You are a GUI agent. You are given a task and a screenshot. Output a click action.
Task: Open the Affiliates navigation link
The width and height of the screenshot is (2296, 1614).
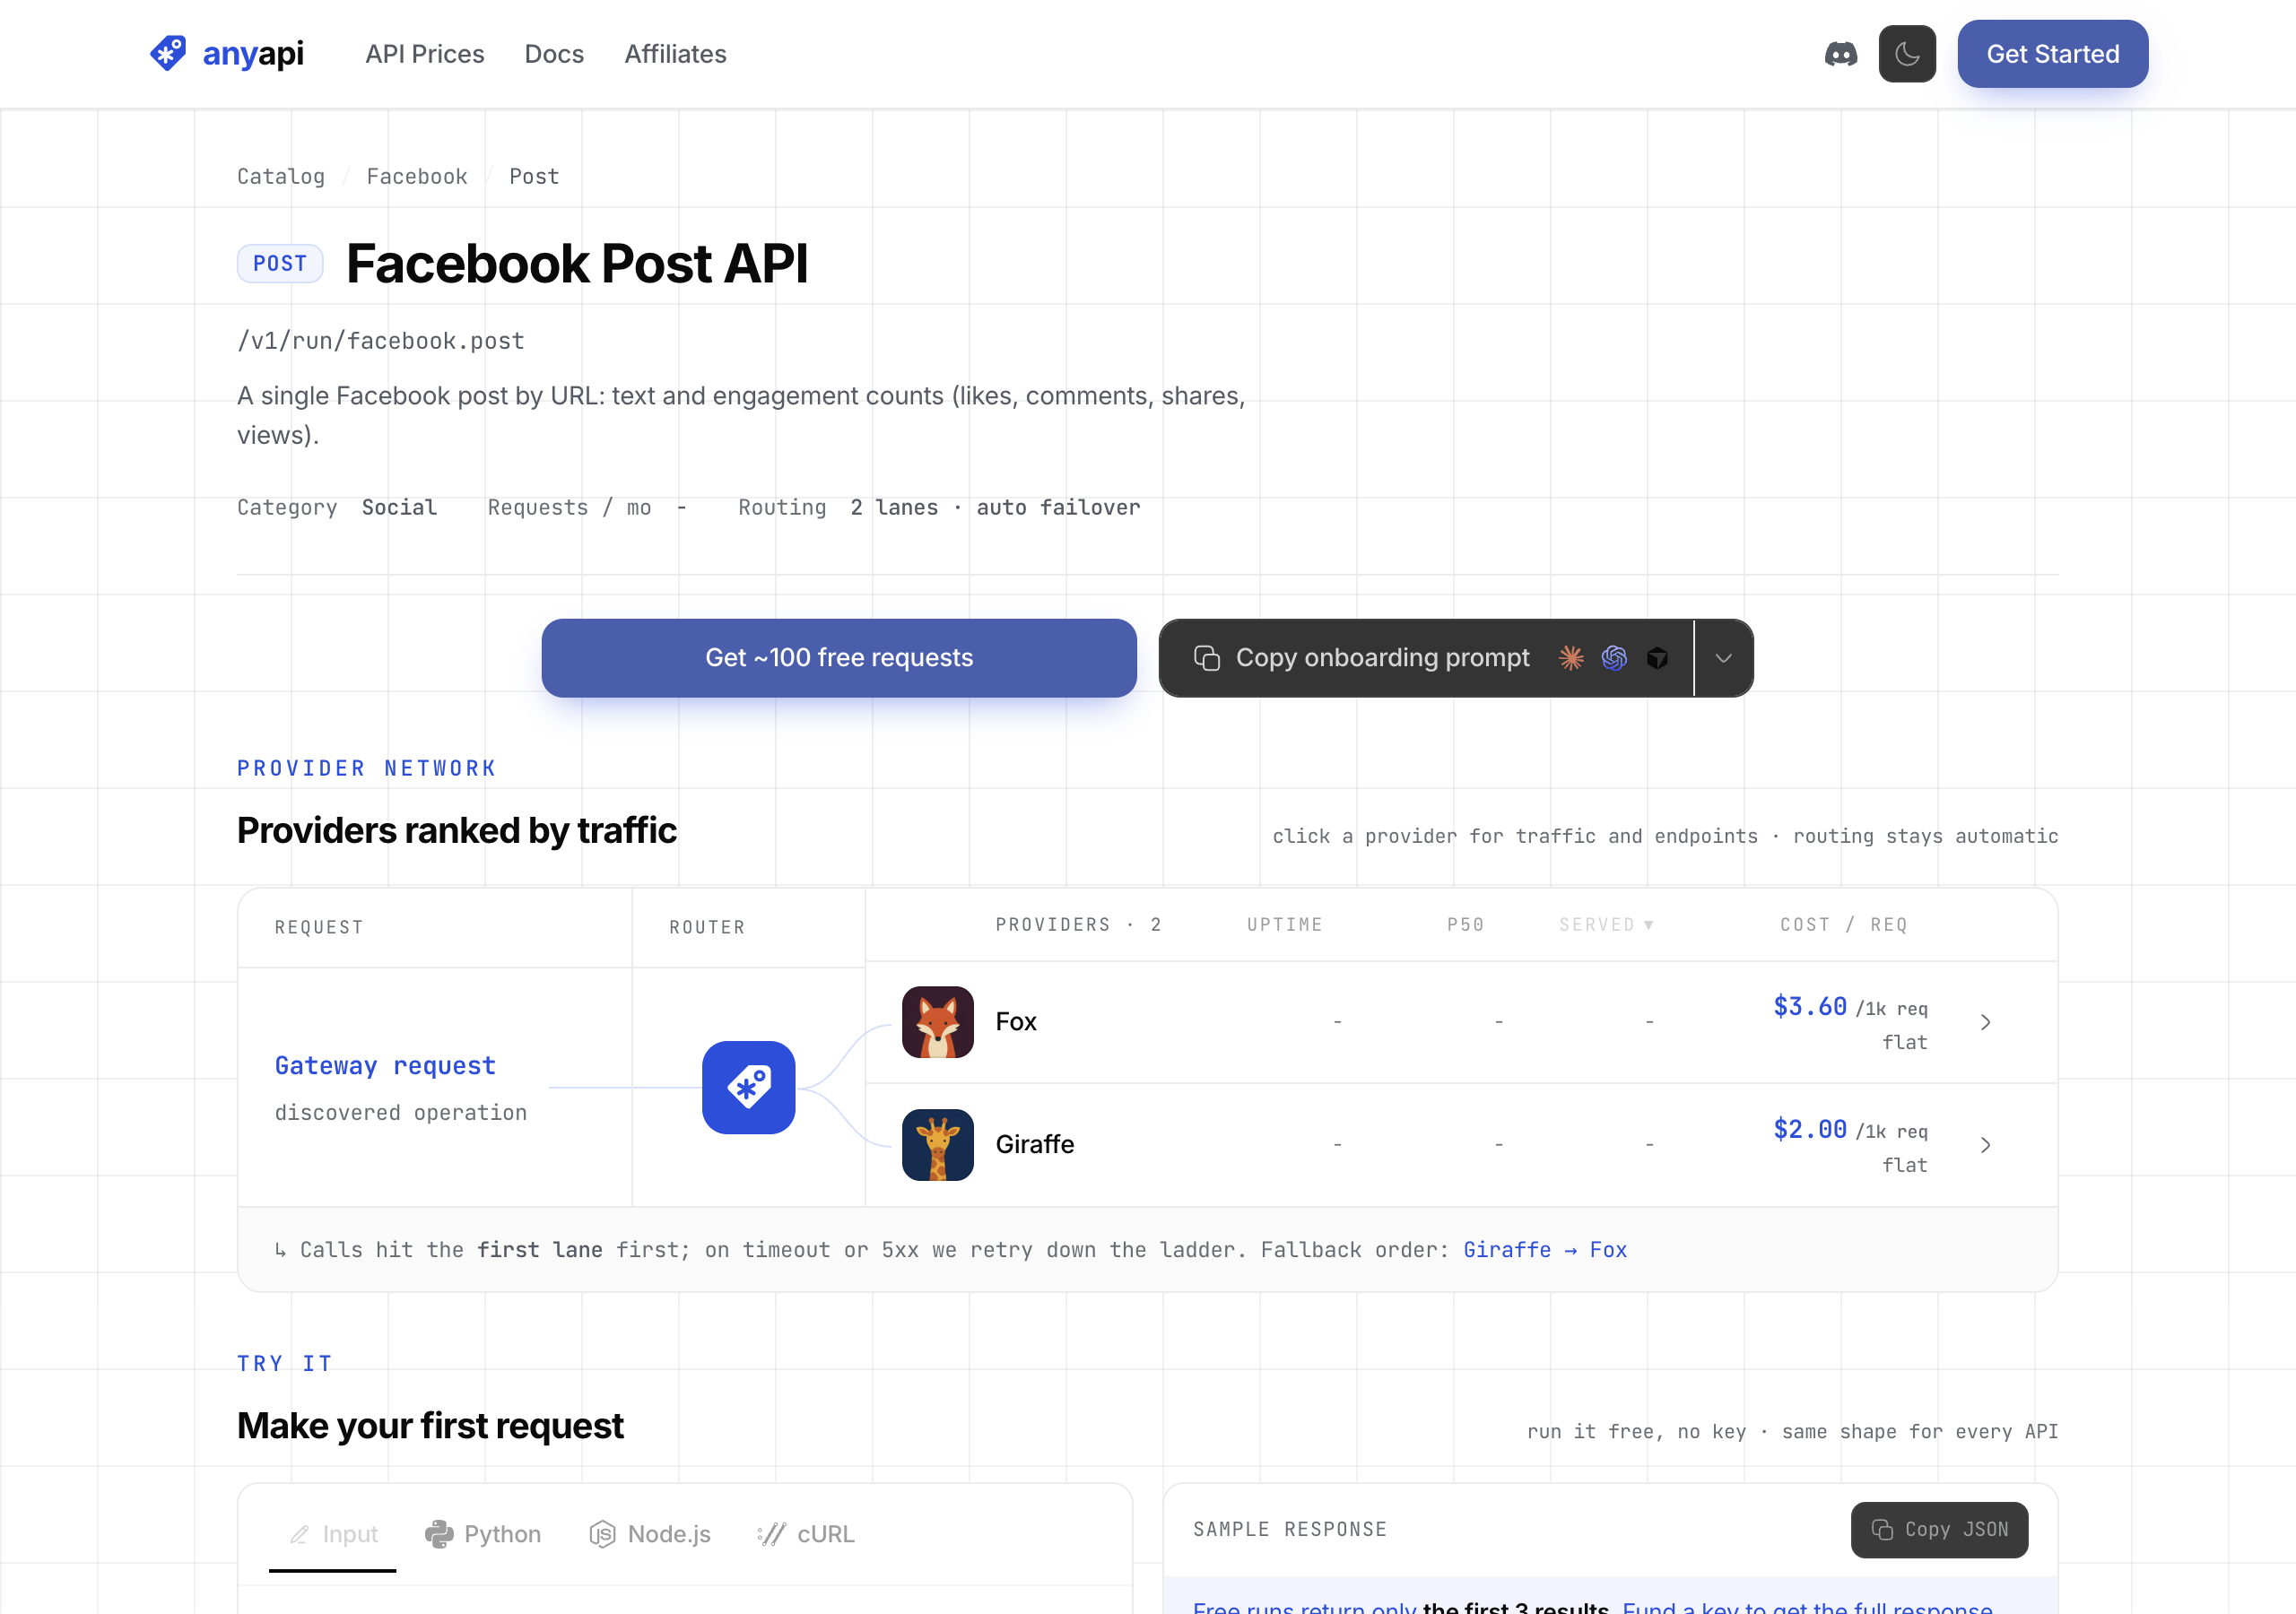675,54
